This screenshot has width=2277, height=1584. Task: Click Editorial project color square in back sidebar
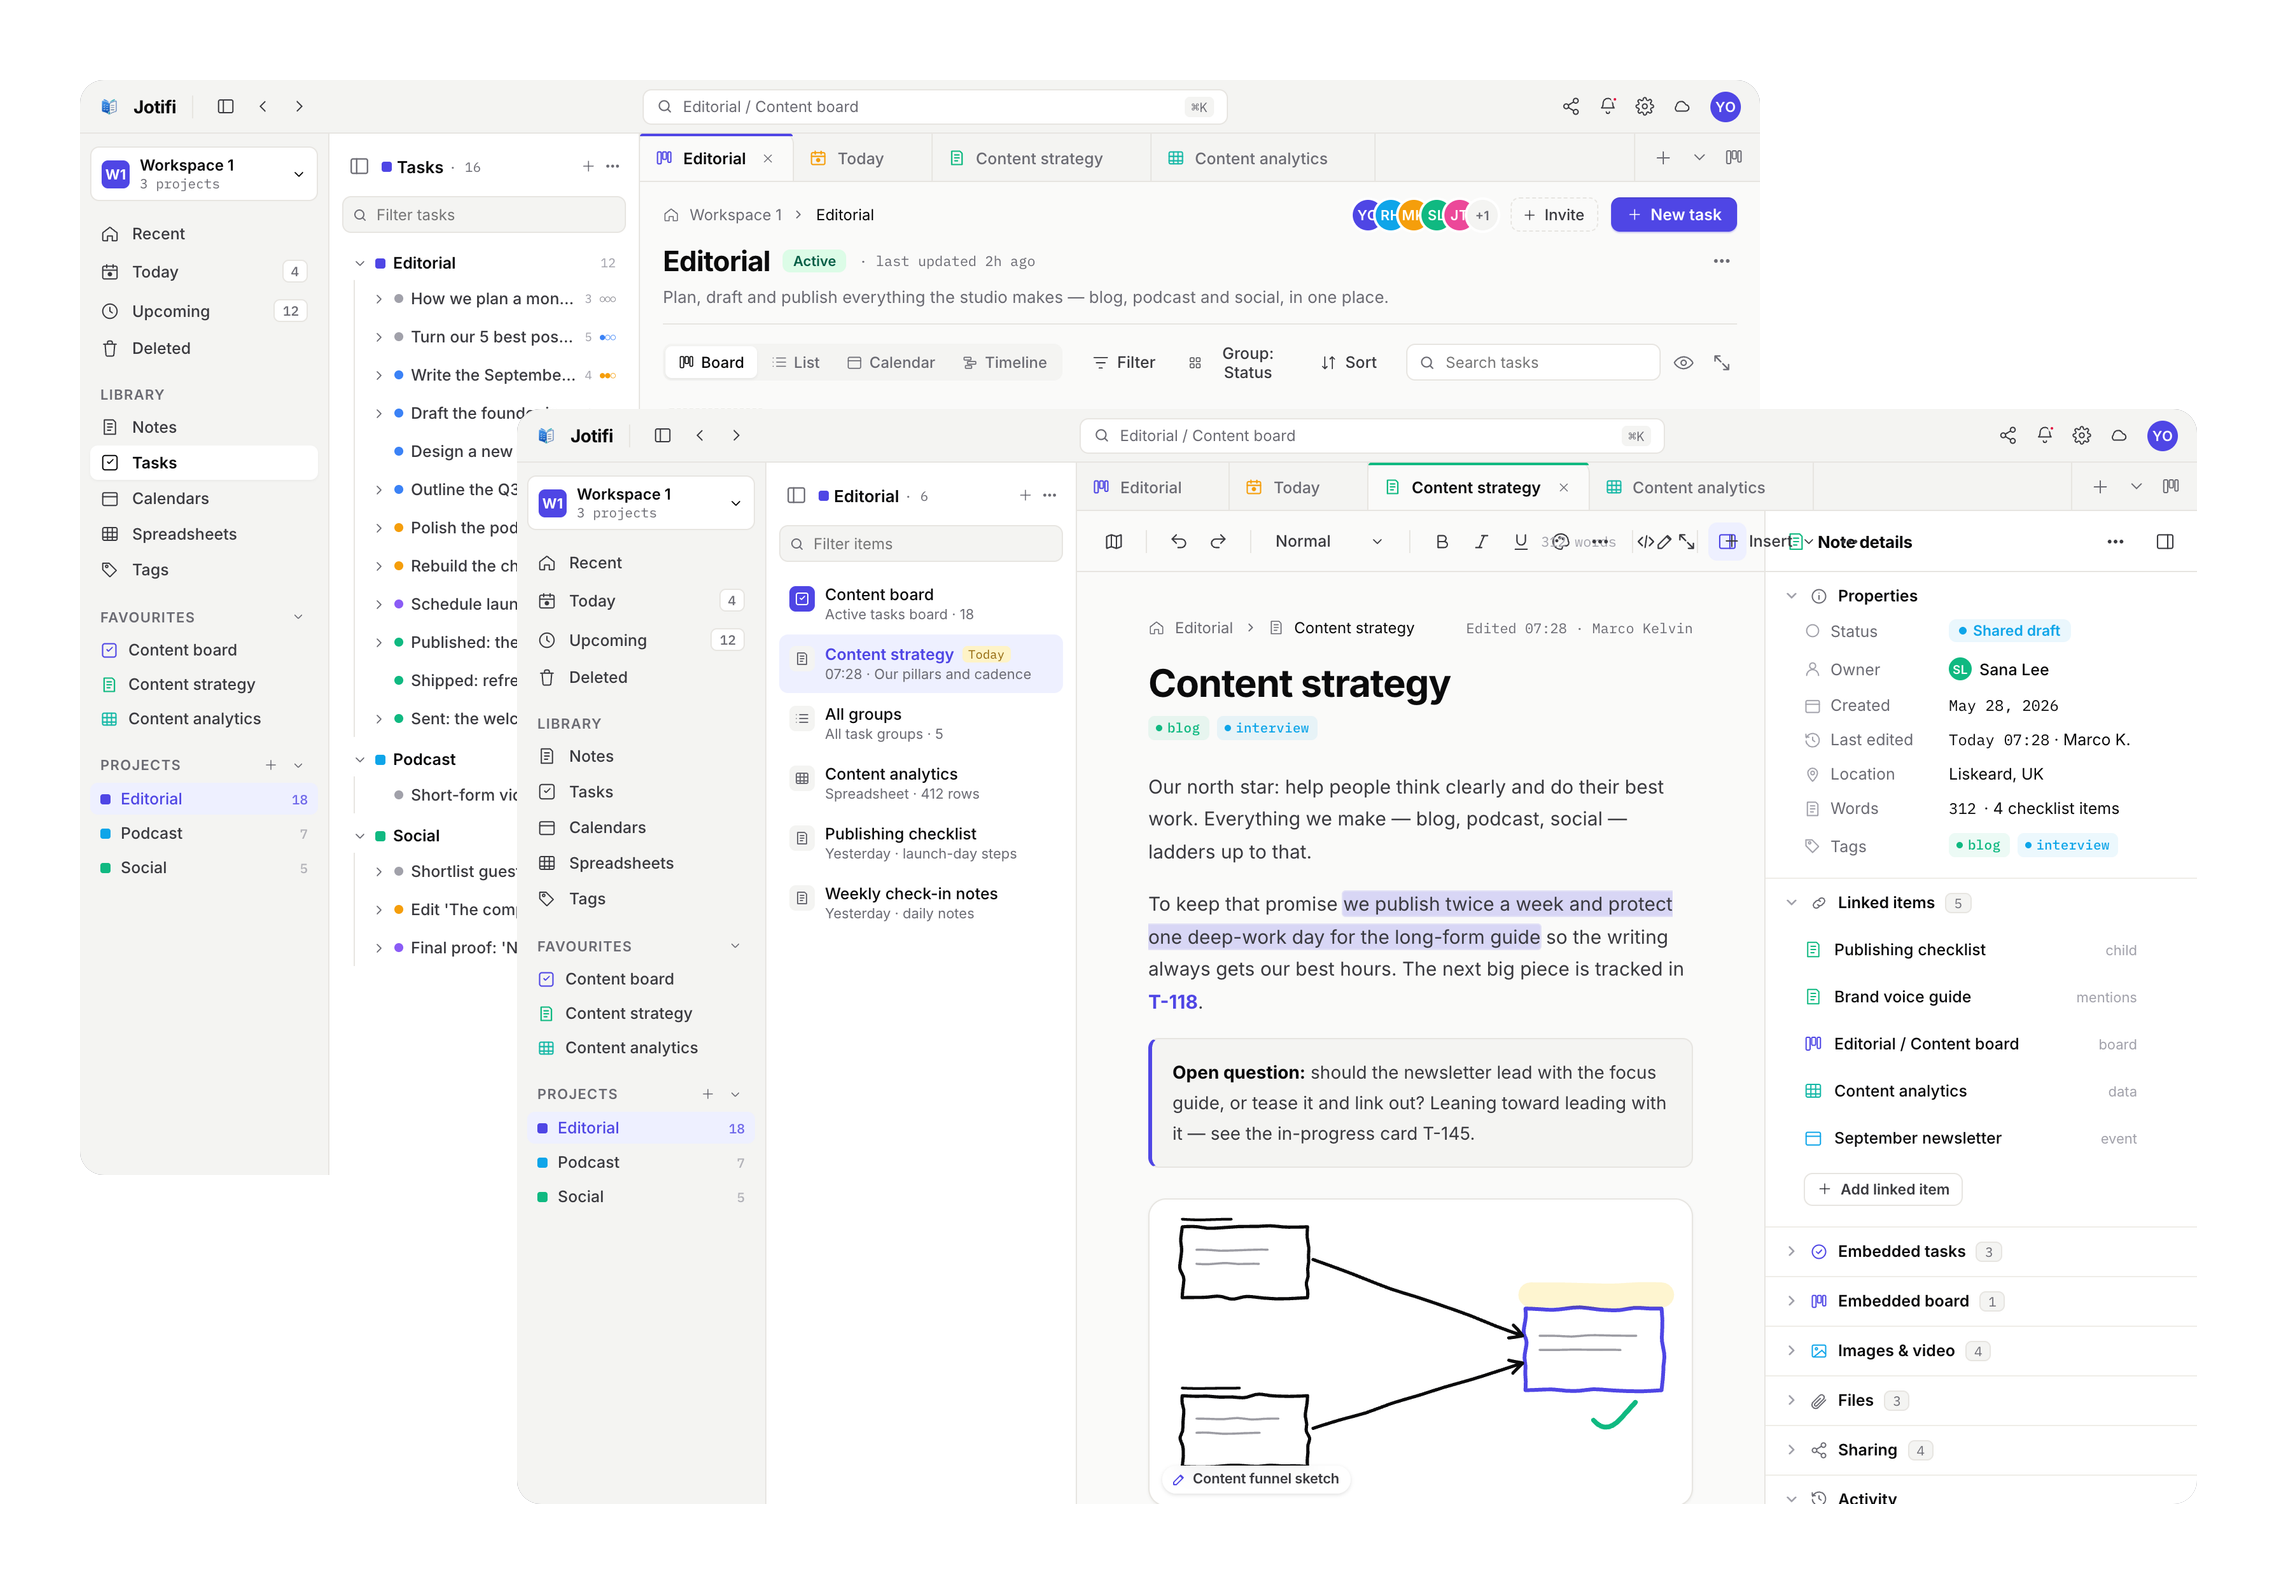[106, 799]
